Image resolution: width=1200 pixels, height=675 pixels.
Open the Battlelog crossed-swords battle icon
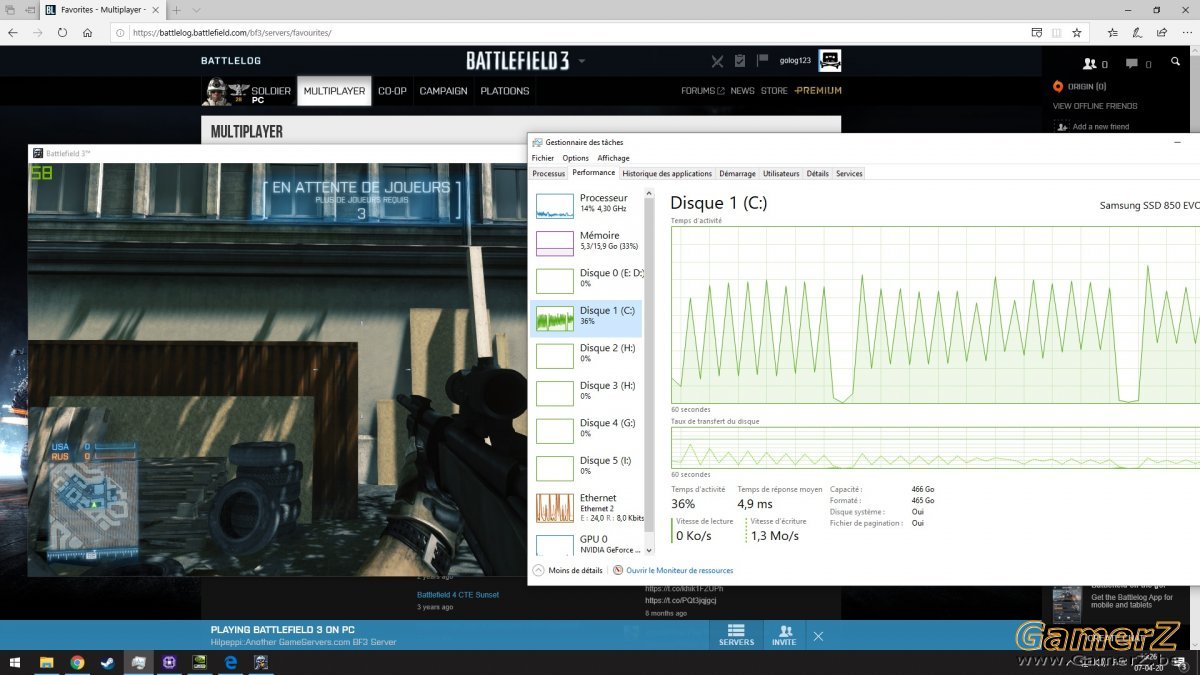coord(717,61)
